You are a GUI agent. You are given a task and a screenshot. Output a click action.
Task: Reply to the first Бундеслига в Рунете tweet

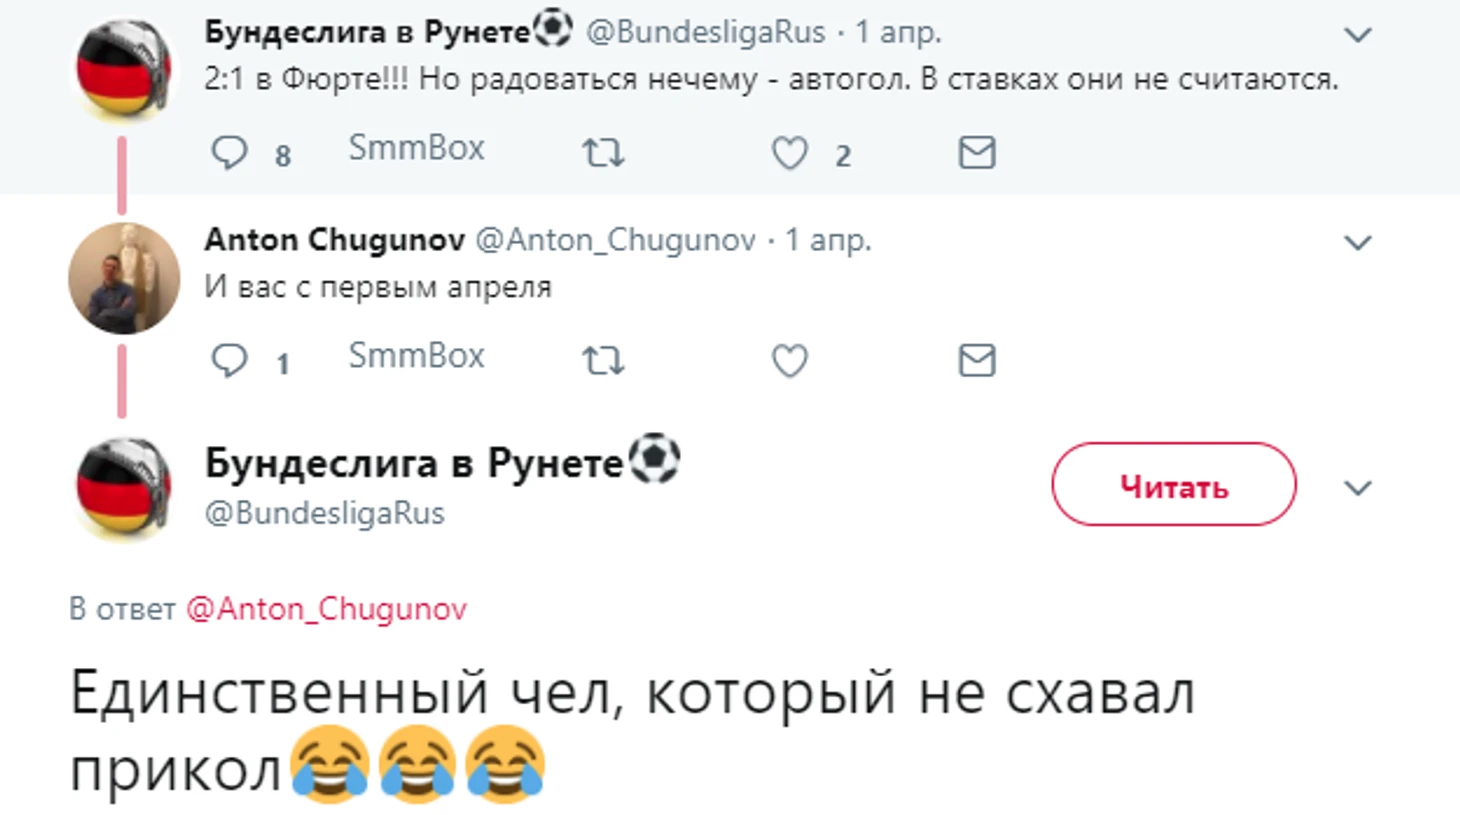coord(229,153)
